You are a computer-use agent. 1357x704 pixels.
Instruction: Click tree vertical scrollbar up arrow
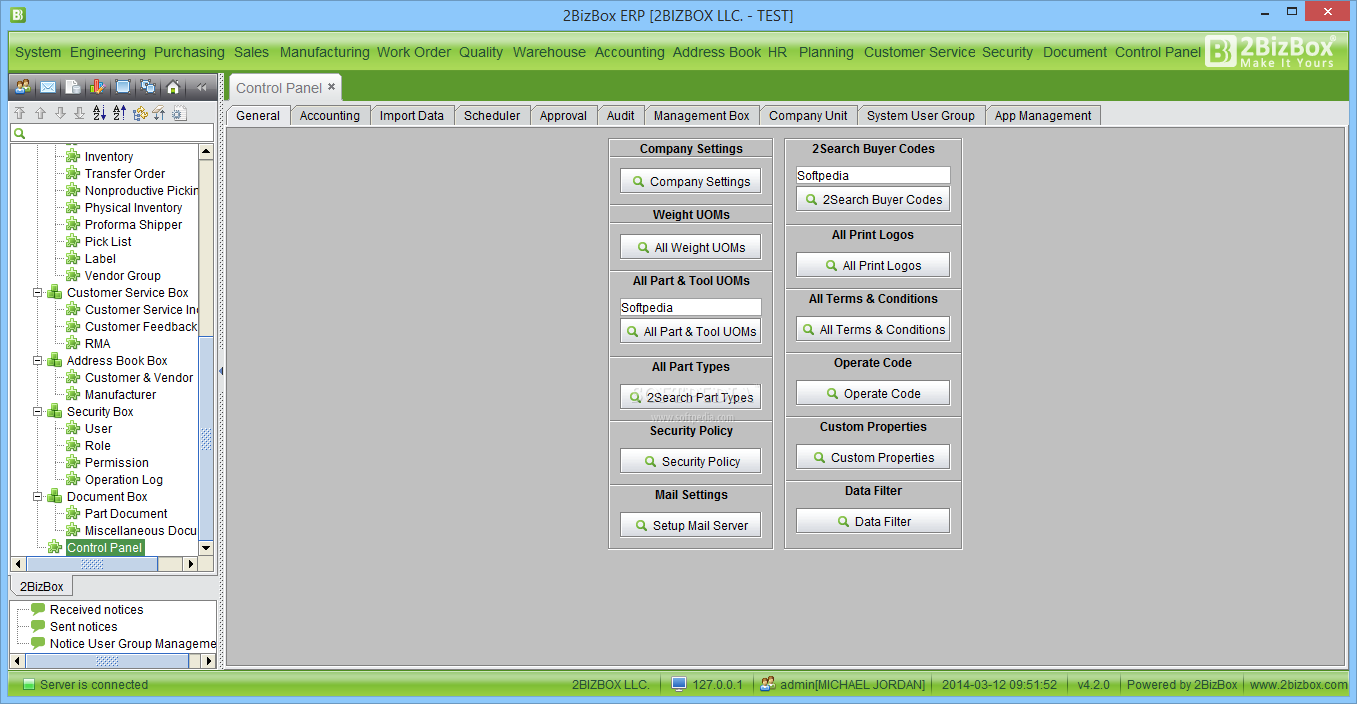(206, 152)
